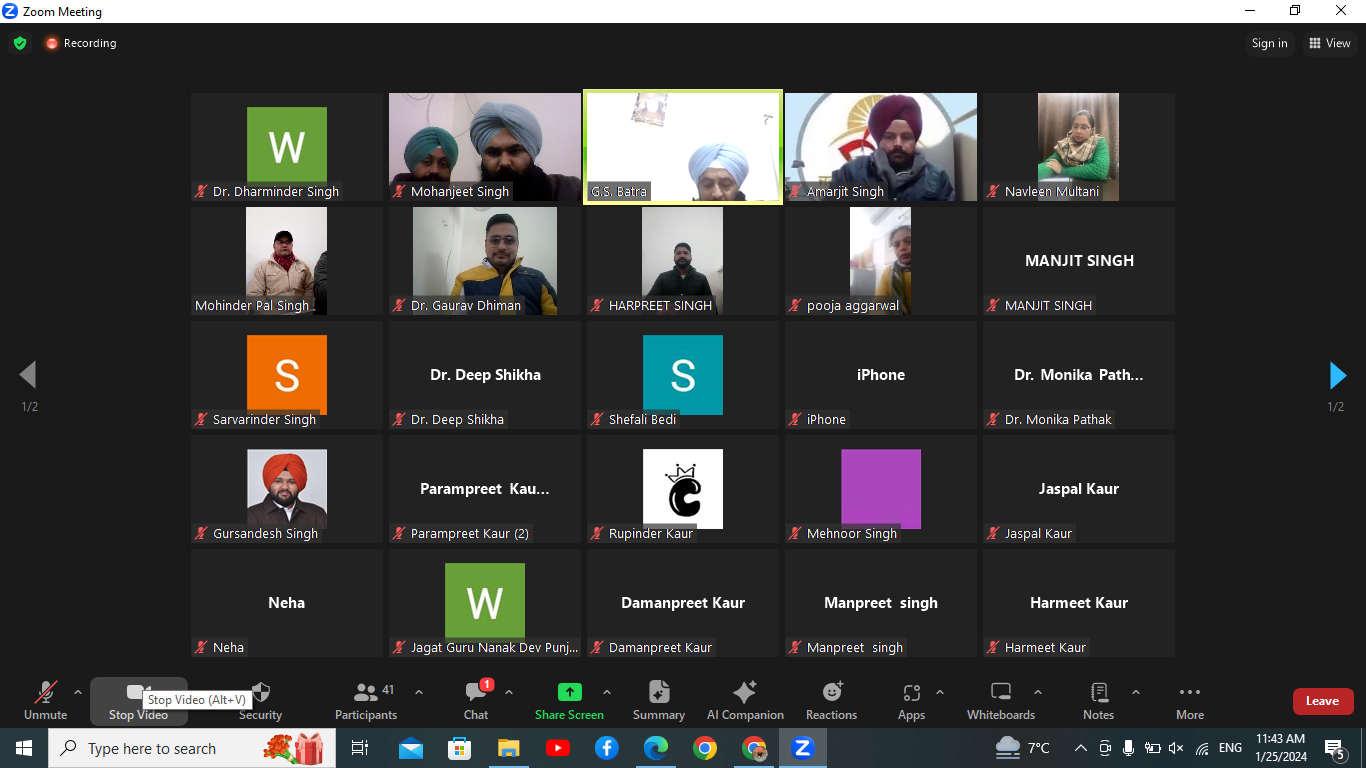
Task: Click Shefali Bedi's teal S avatar
Action: [x=683, y=373]
